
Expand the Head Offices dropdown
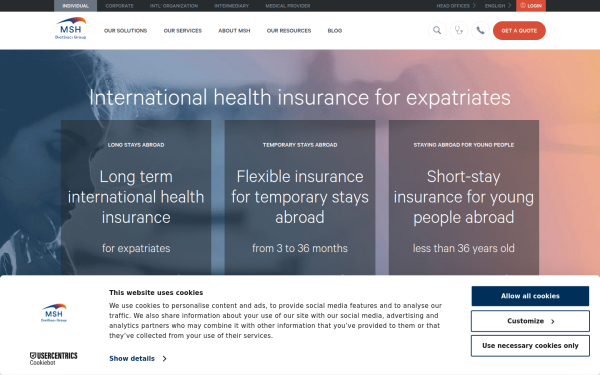coord(456,6)
